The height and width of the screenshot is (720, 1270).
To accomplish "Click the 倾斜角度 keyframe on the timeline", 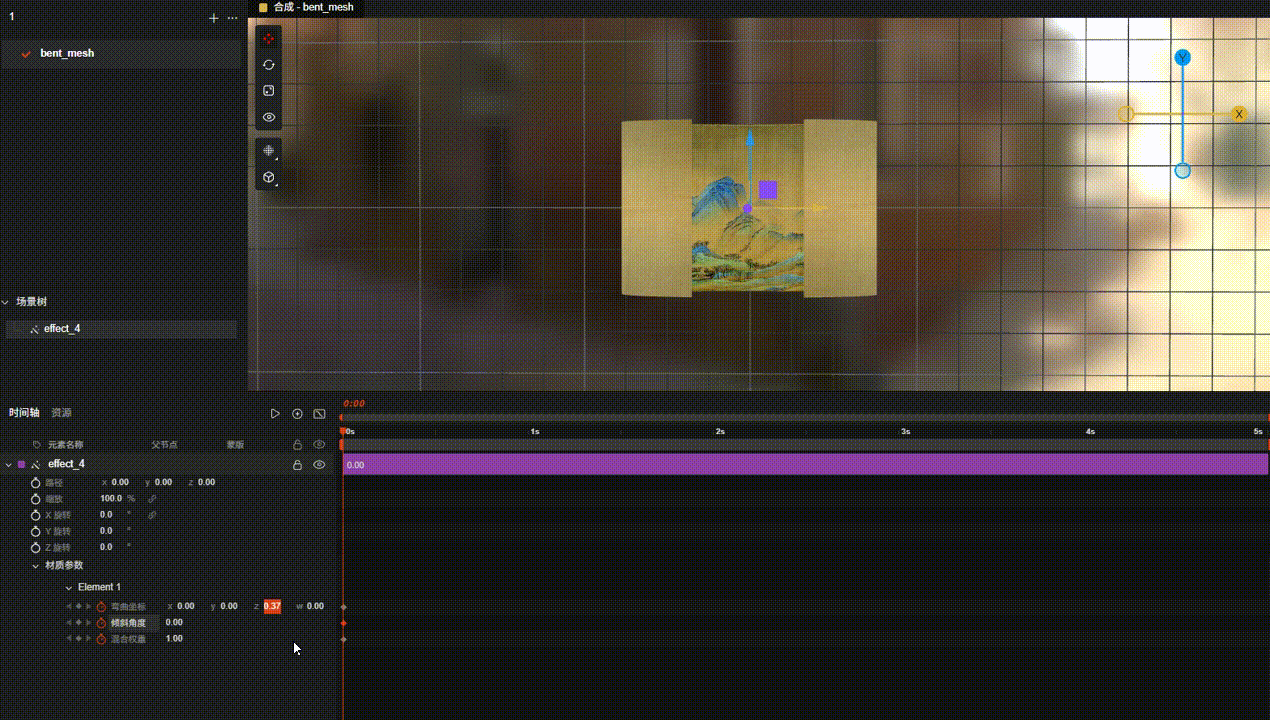I will pos(343,623).
